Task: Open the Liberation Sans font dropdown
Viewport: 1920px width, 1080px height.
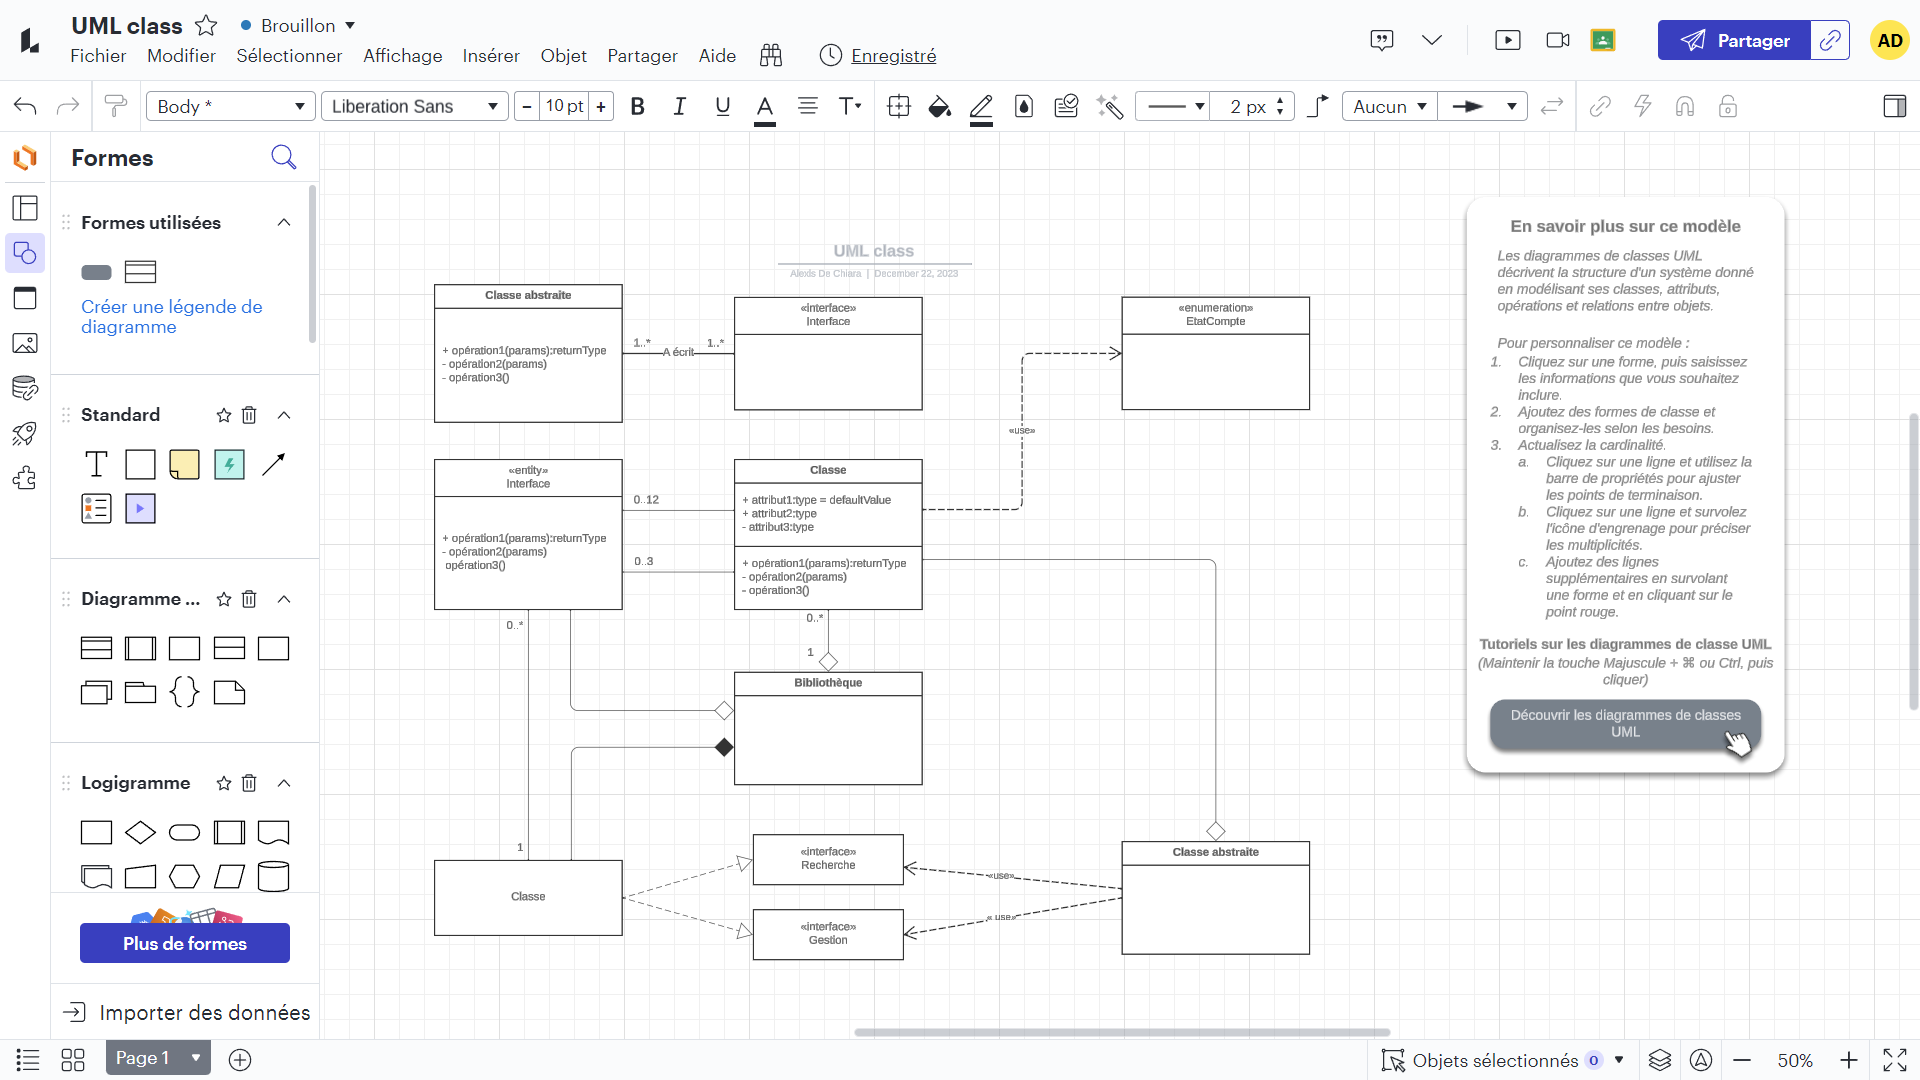Action: [x=415, y=106]
